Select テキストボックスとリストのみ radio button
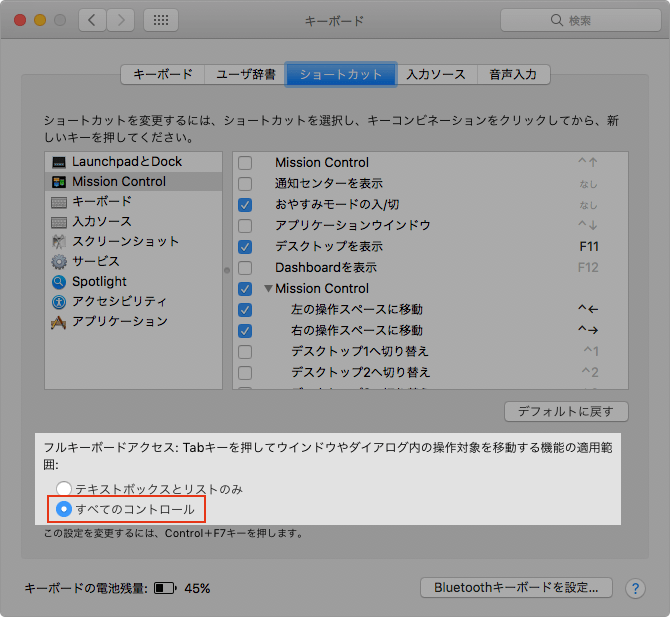The height and width of the screenshot is (617, 670). point(64,489)
